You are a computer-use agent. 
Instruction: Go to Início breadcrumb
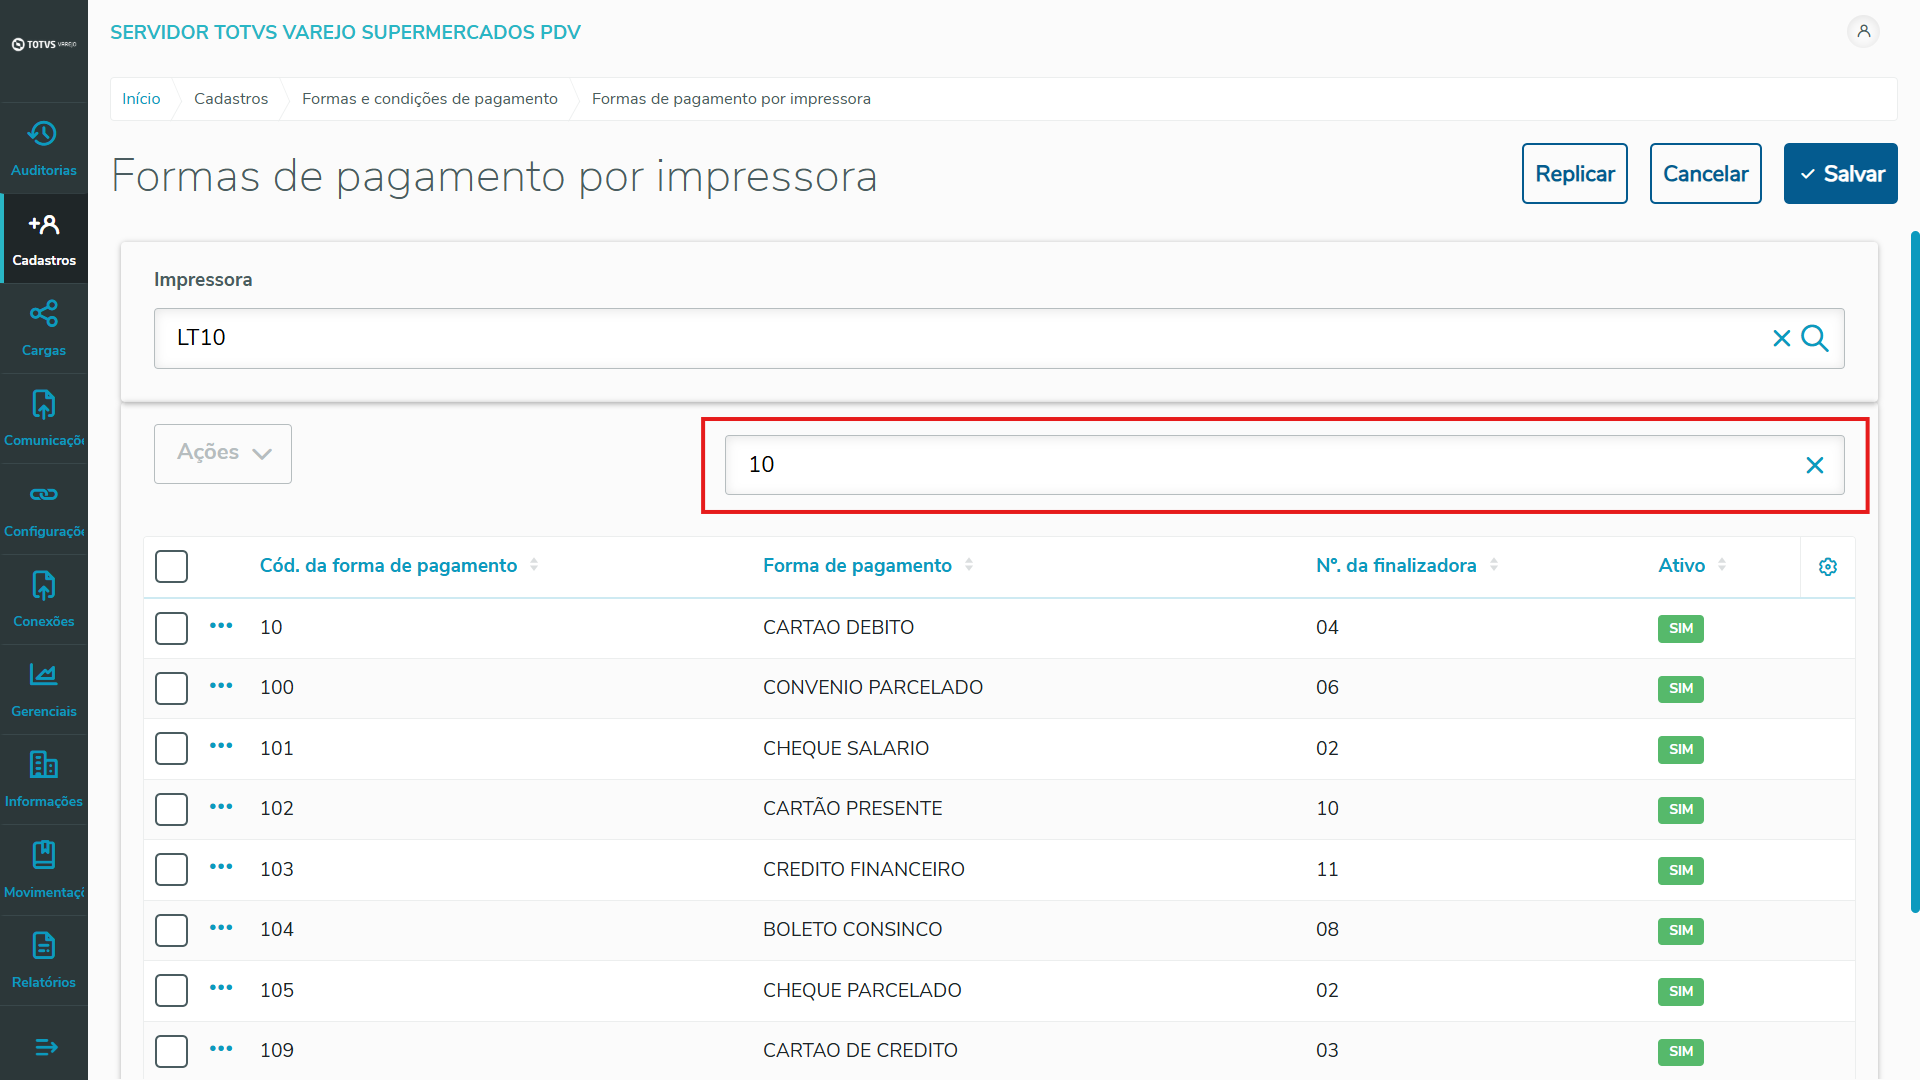(x=141, y=99)
